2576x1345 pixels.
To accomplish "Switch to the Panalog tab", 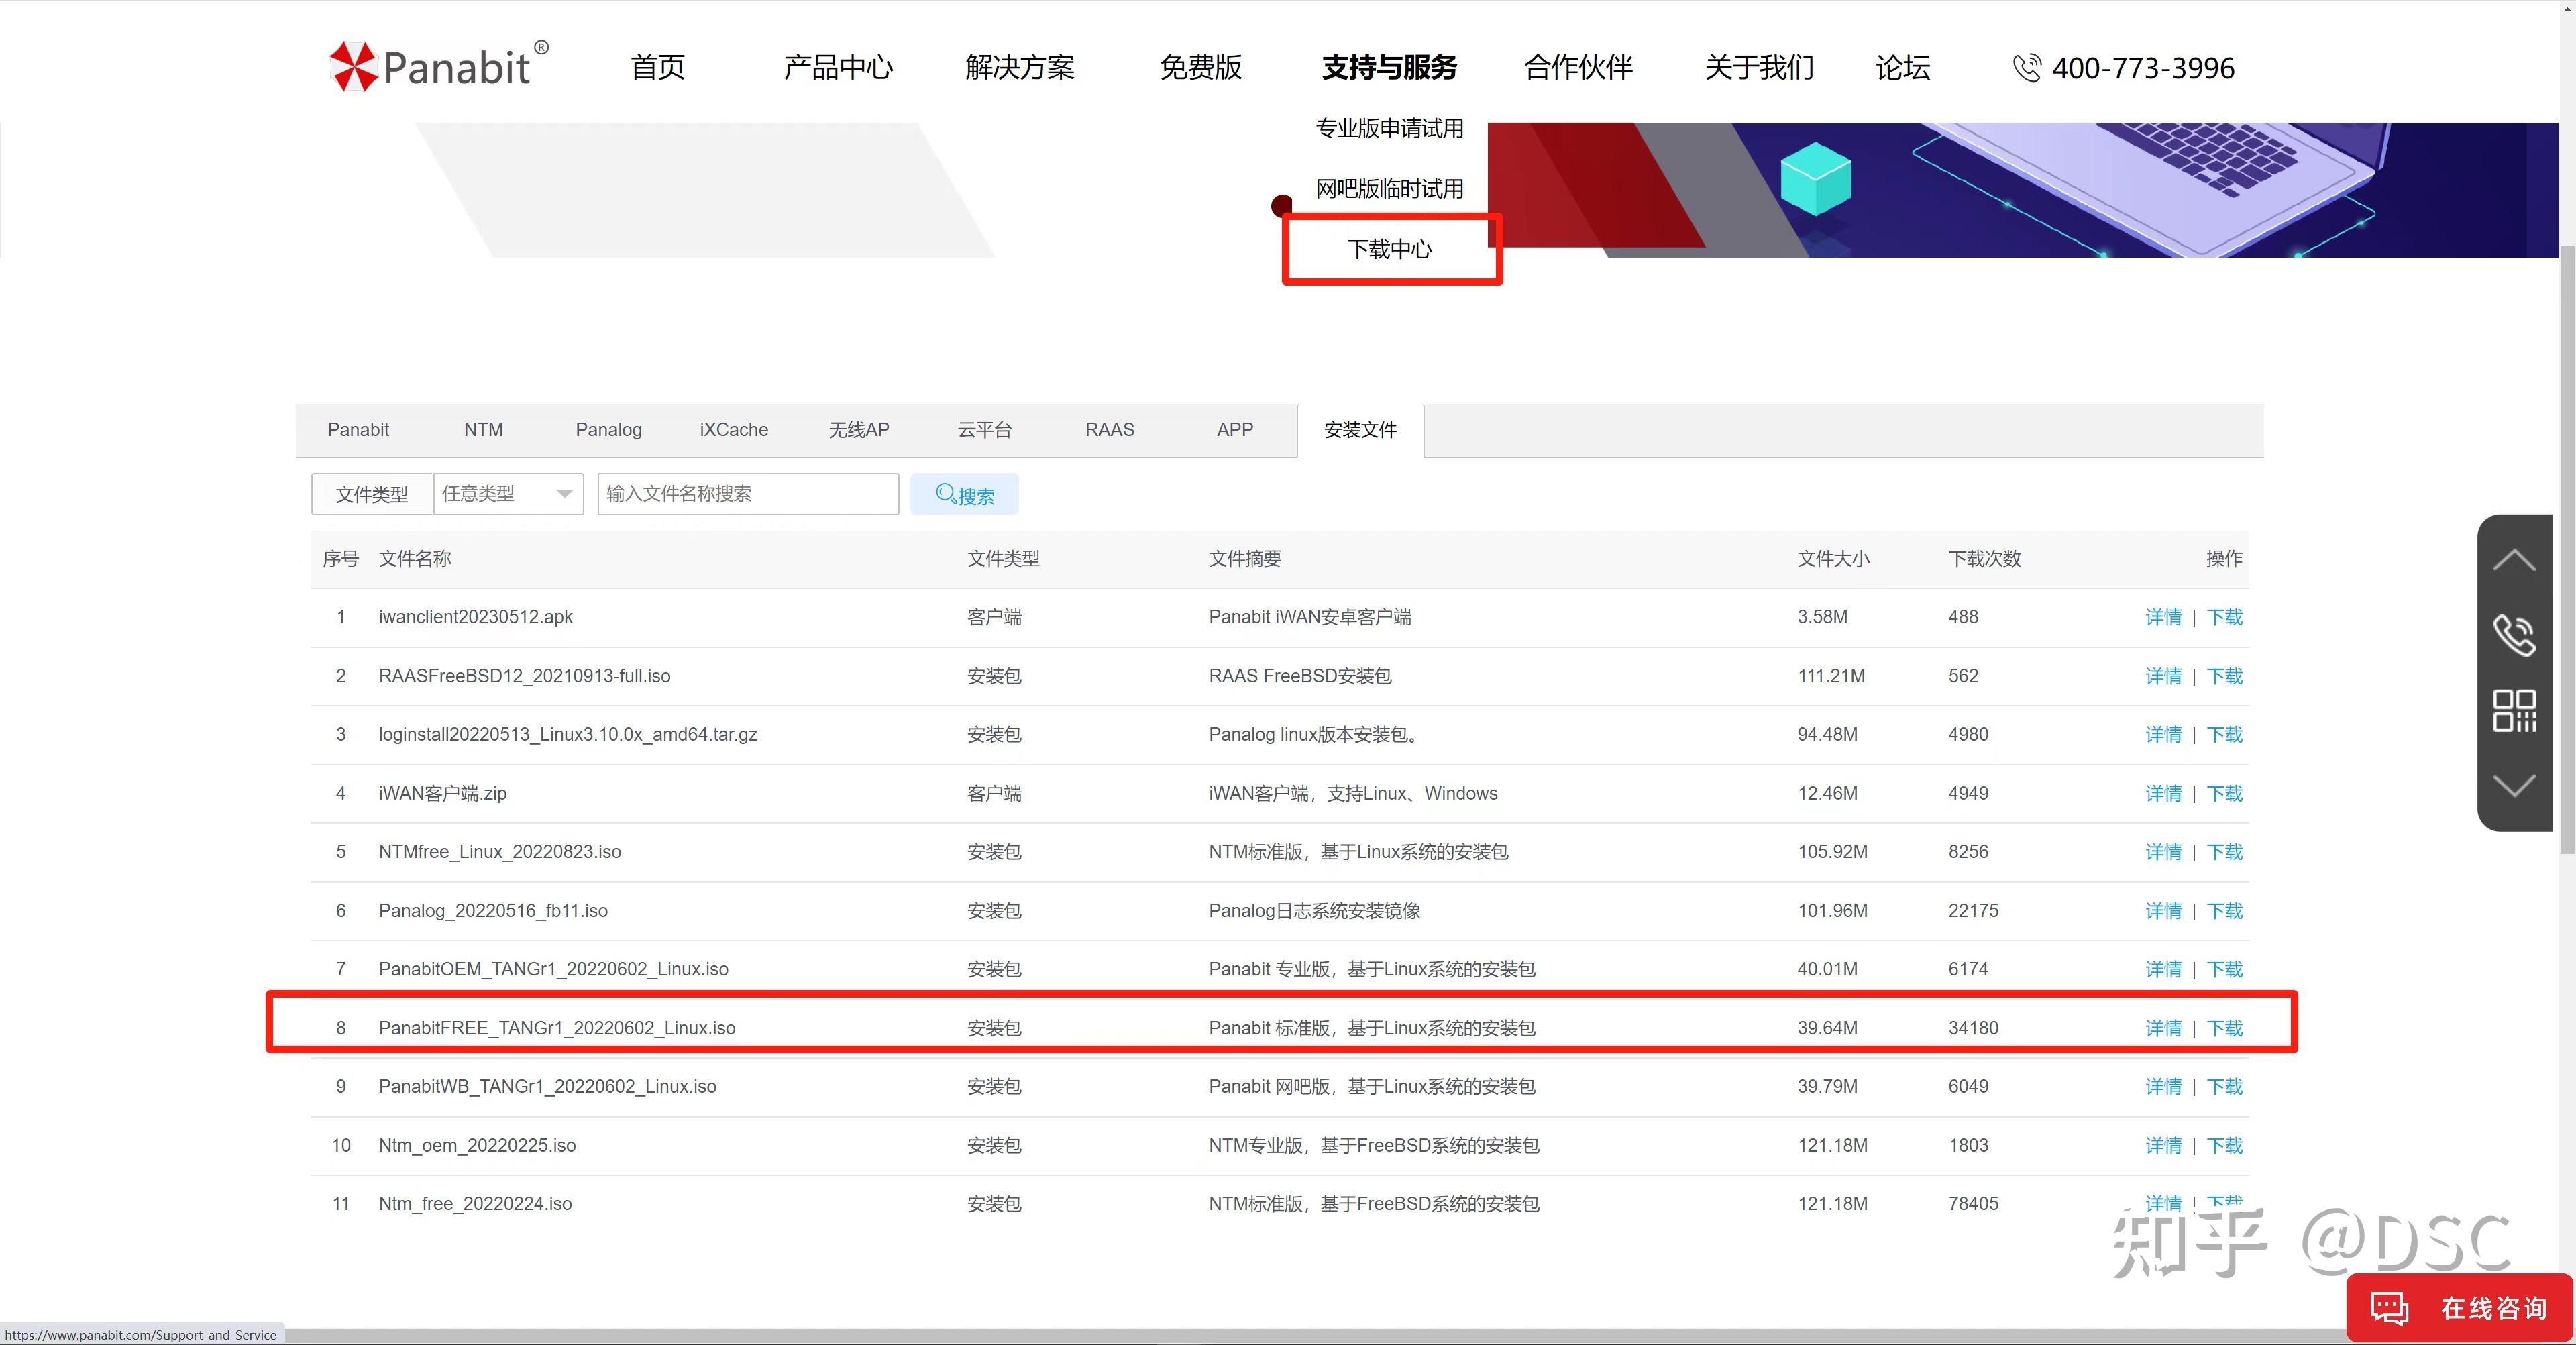I will (608, 430).
